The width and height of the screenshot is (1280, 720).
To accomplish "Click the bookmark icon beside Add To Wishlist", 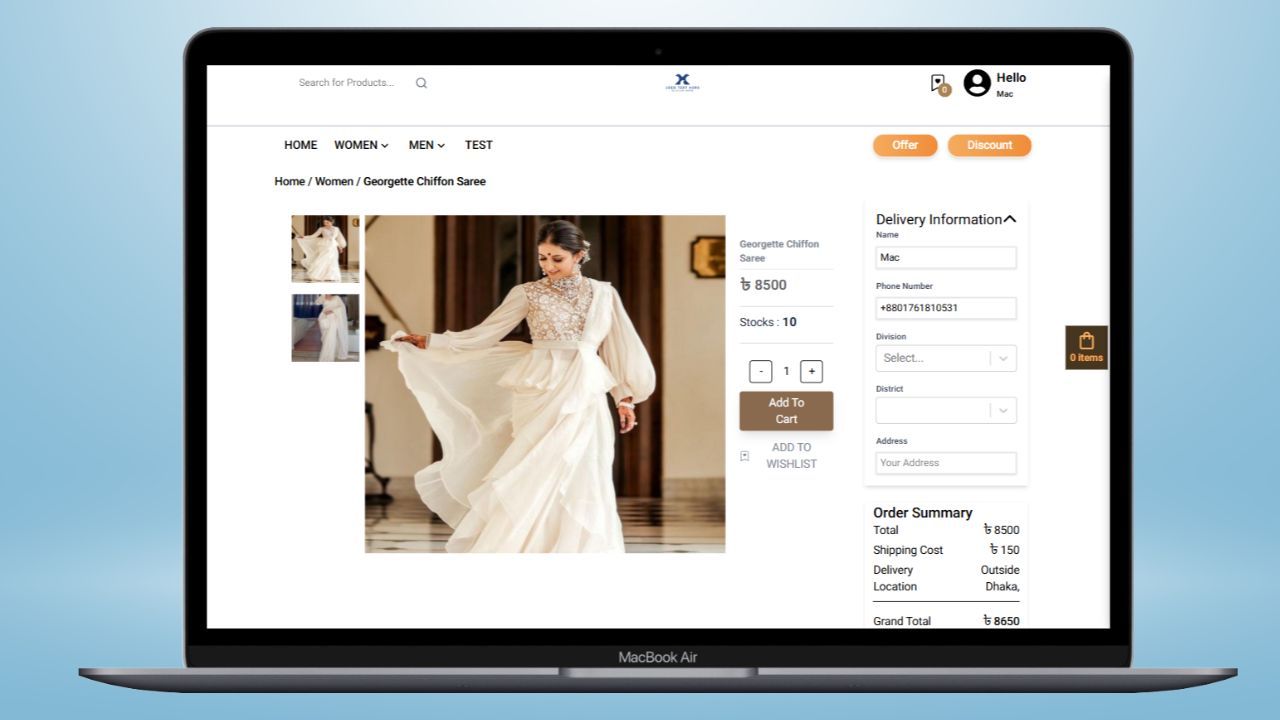I will (x=744, y=456).
